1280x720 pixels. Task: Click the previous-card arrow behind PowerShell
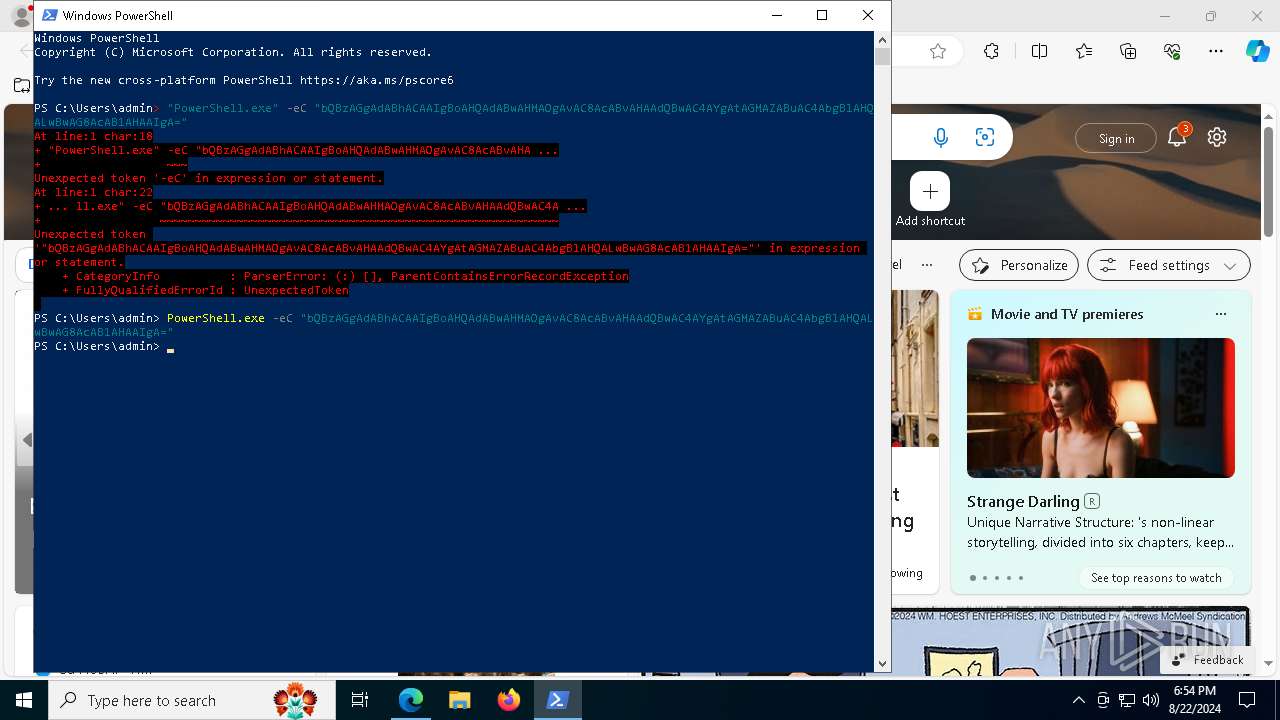point(27,440)
